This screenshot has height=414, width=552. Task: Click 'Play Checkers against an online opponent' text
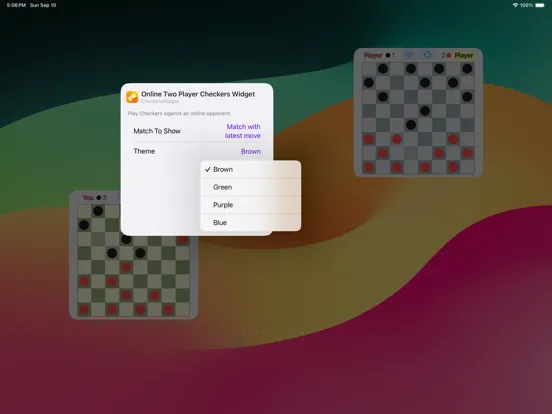point(179,113)
